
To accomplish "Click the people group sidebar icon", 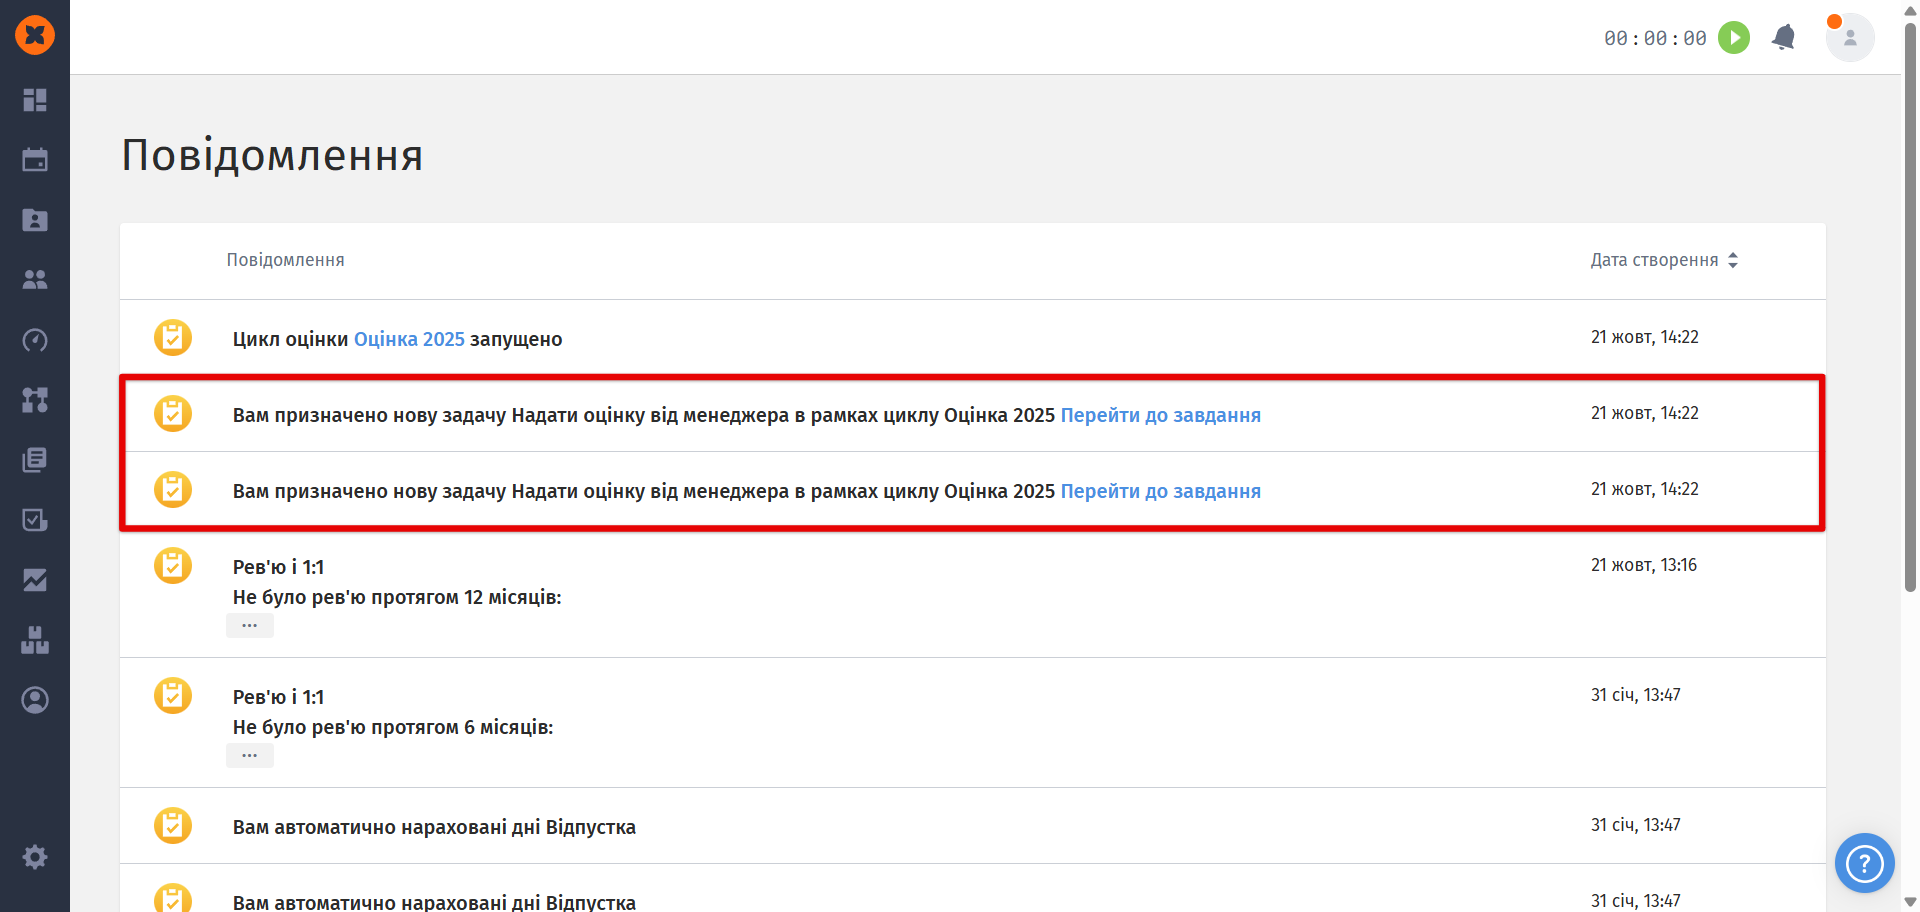I will [35, 280].
